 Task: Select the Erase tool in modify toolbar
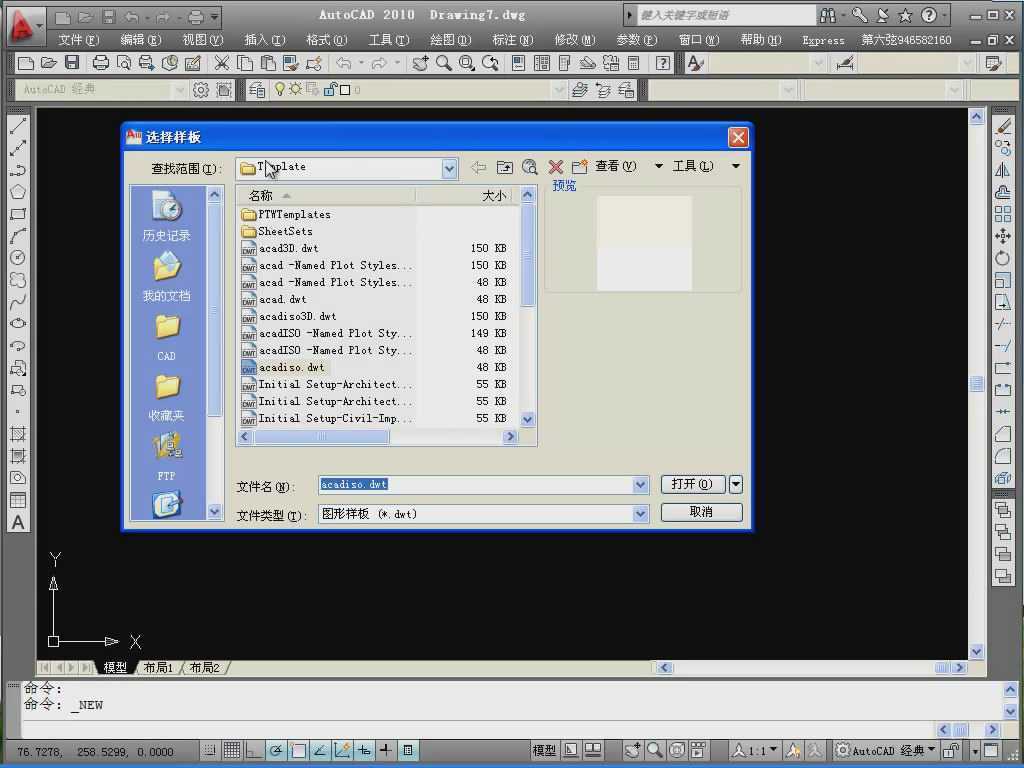[1003, 126]
